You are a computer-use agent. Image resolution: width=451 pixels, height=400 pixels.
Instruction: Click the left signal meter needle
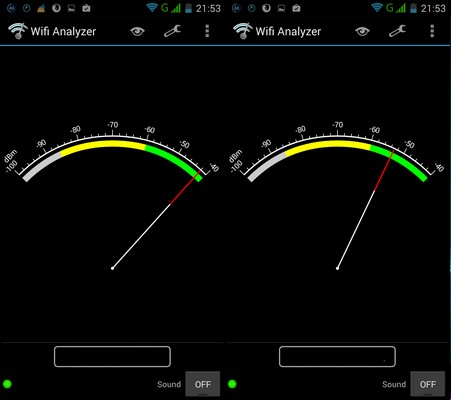pos(156,220)
